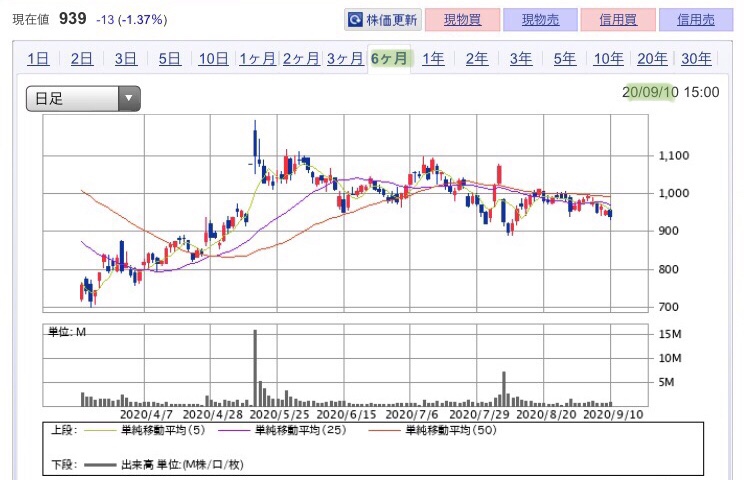The width and height of the screenshot is (744, 480).
Task: Click the 2020/7/6 date label
Action: pos(412,415)
